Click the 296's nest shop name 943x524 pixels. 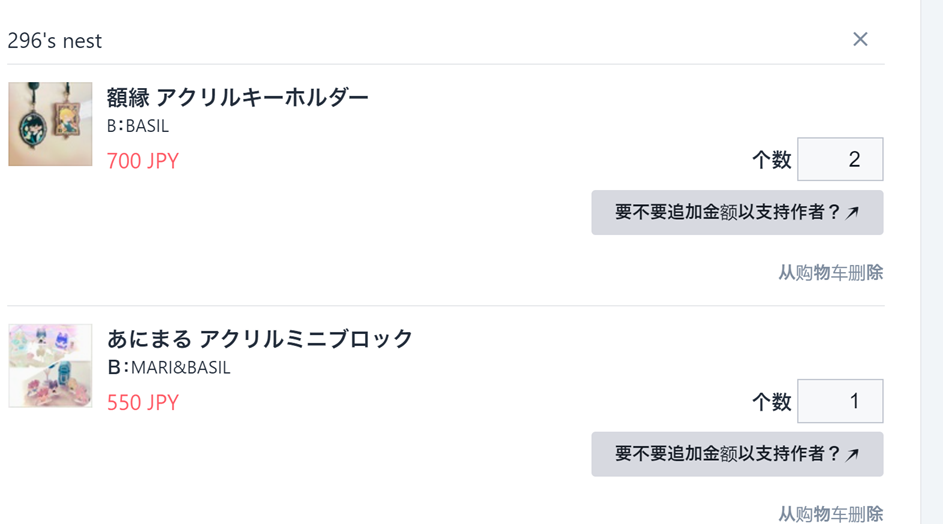(55, 41)
